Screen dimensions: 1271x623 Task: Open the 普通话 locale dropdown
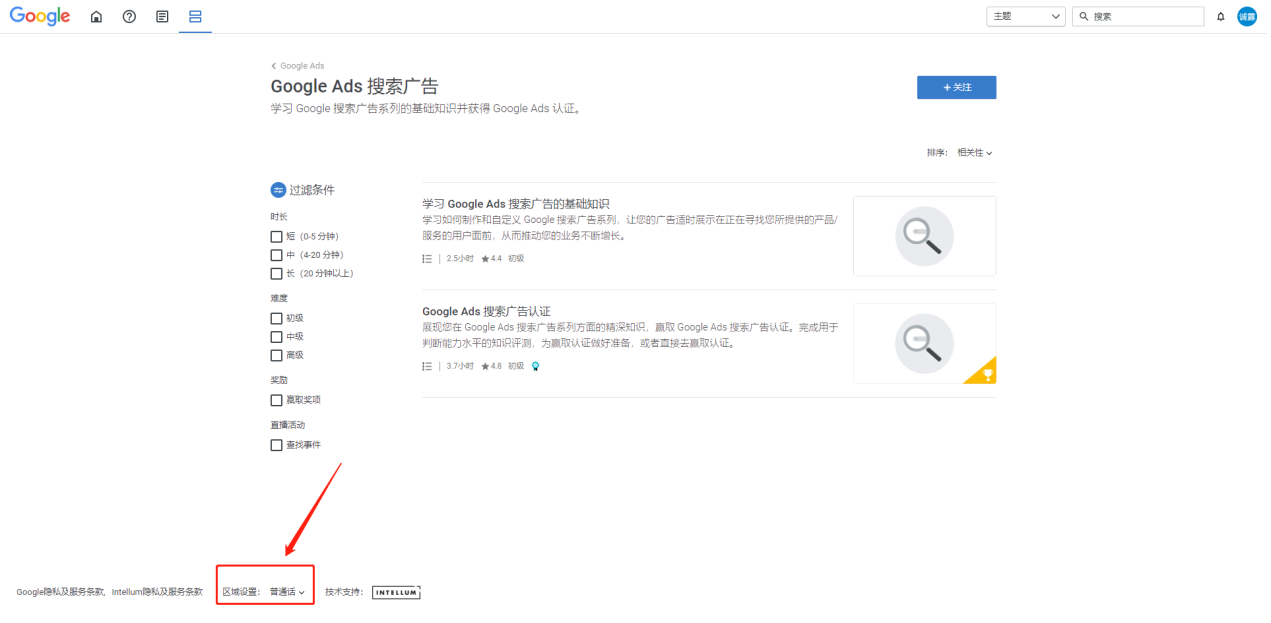point(287,592)
